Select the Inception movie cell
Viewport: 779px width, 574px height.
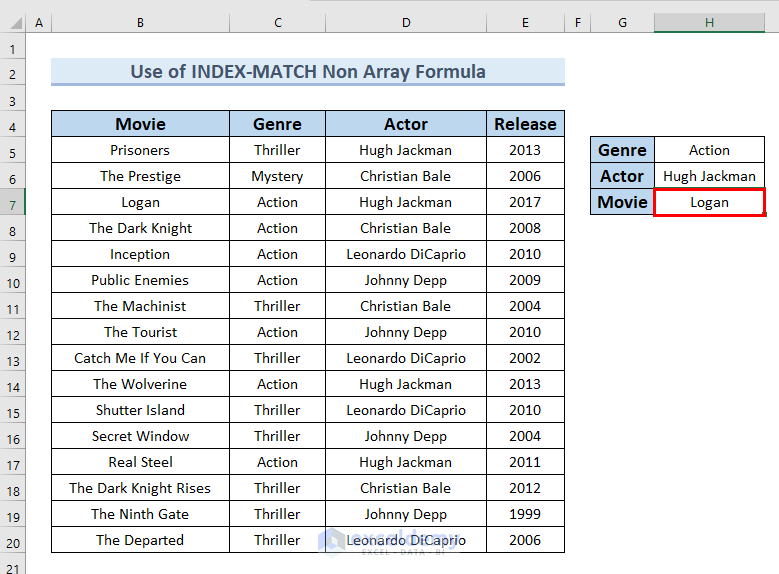click(x=140, y=254)
